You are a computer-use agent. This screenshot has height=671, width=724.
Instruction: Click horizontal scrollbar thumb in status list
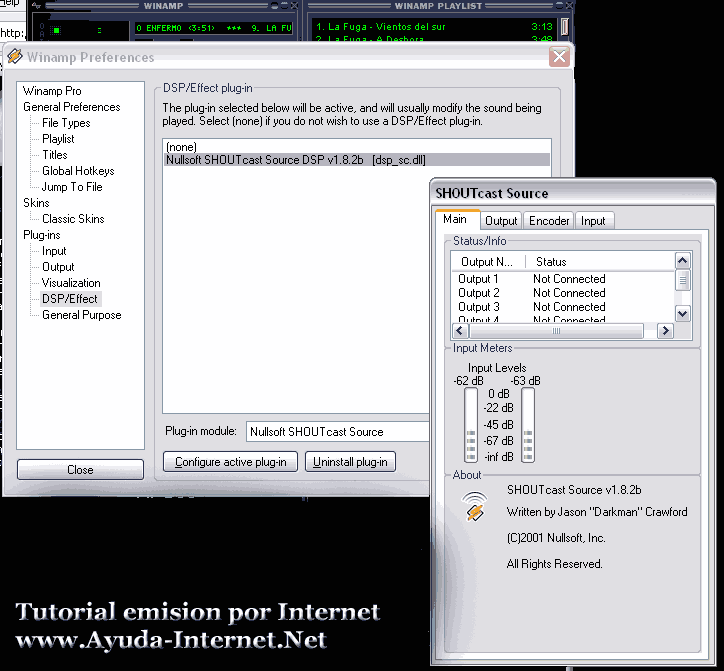(x=556, y=331)
